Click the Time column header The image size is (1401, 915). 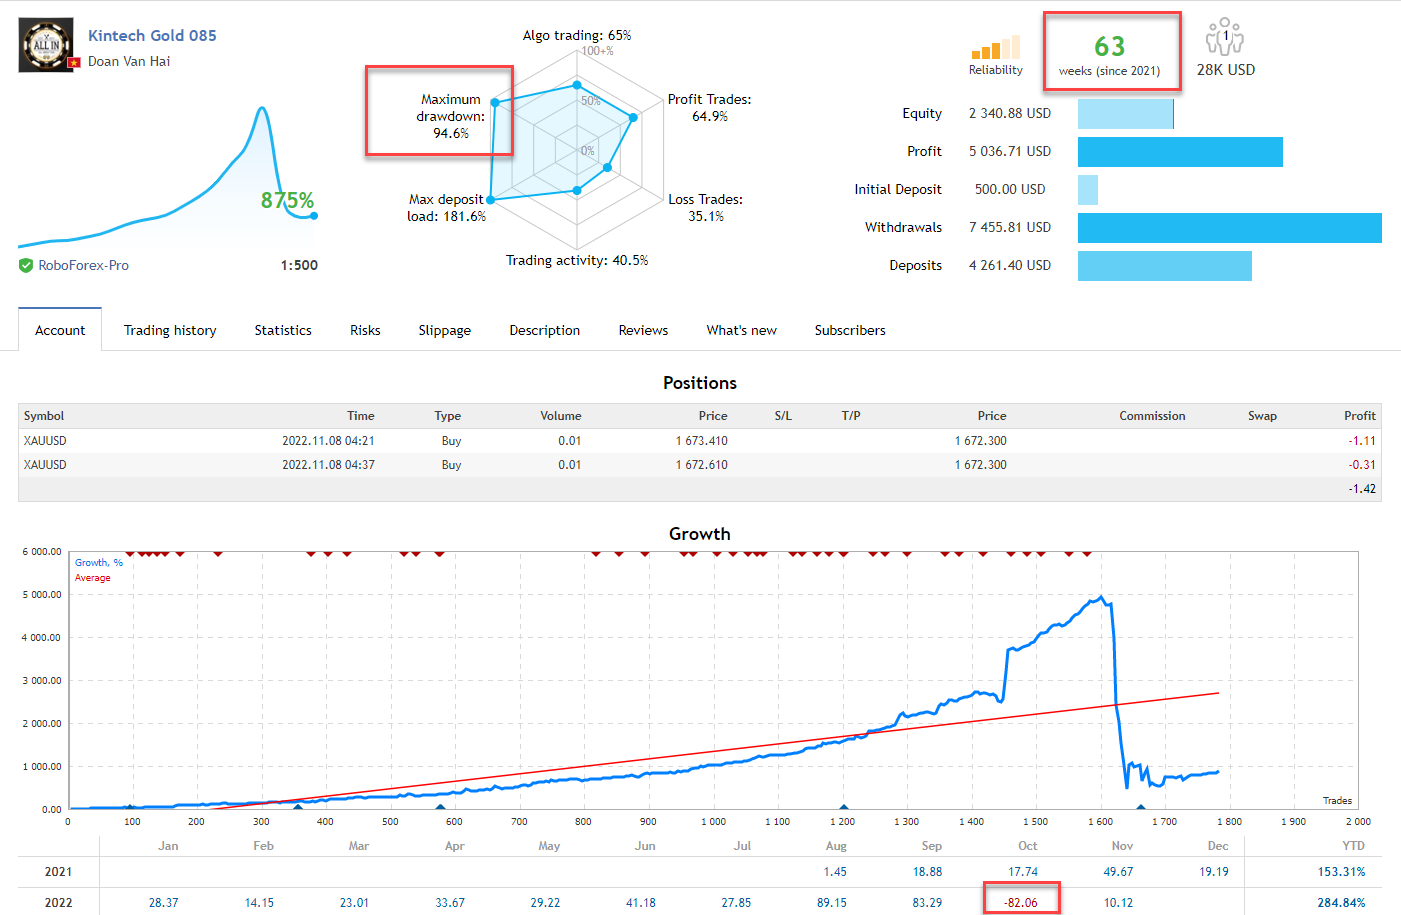361,416
